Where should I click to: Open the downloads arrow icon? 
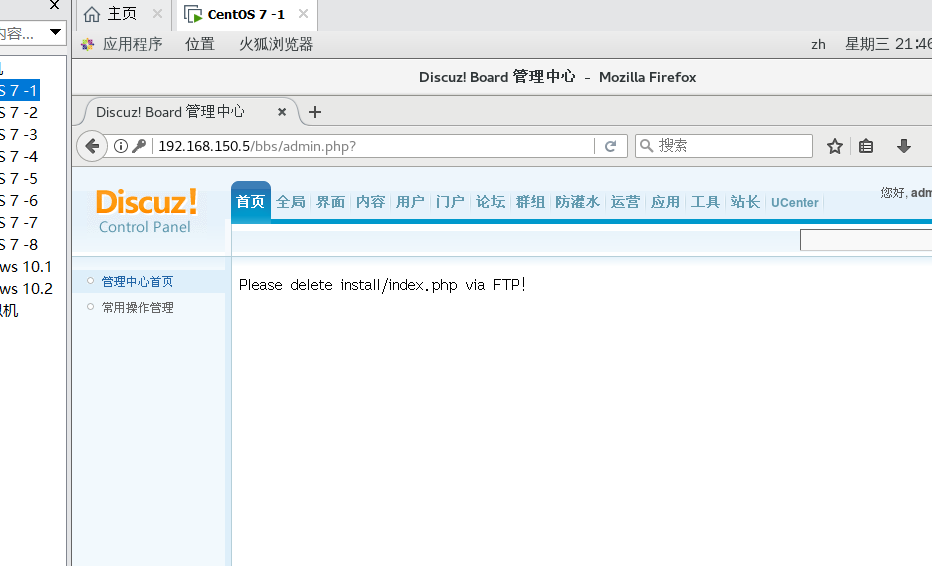(903, 146)
